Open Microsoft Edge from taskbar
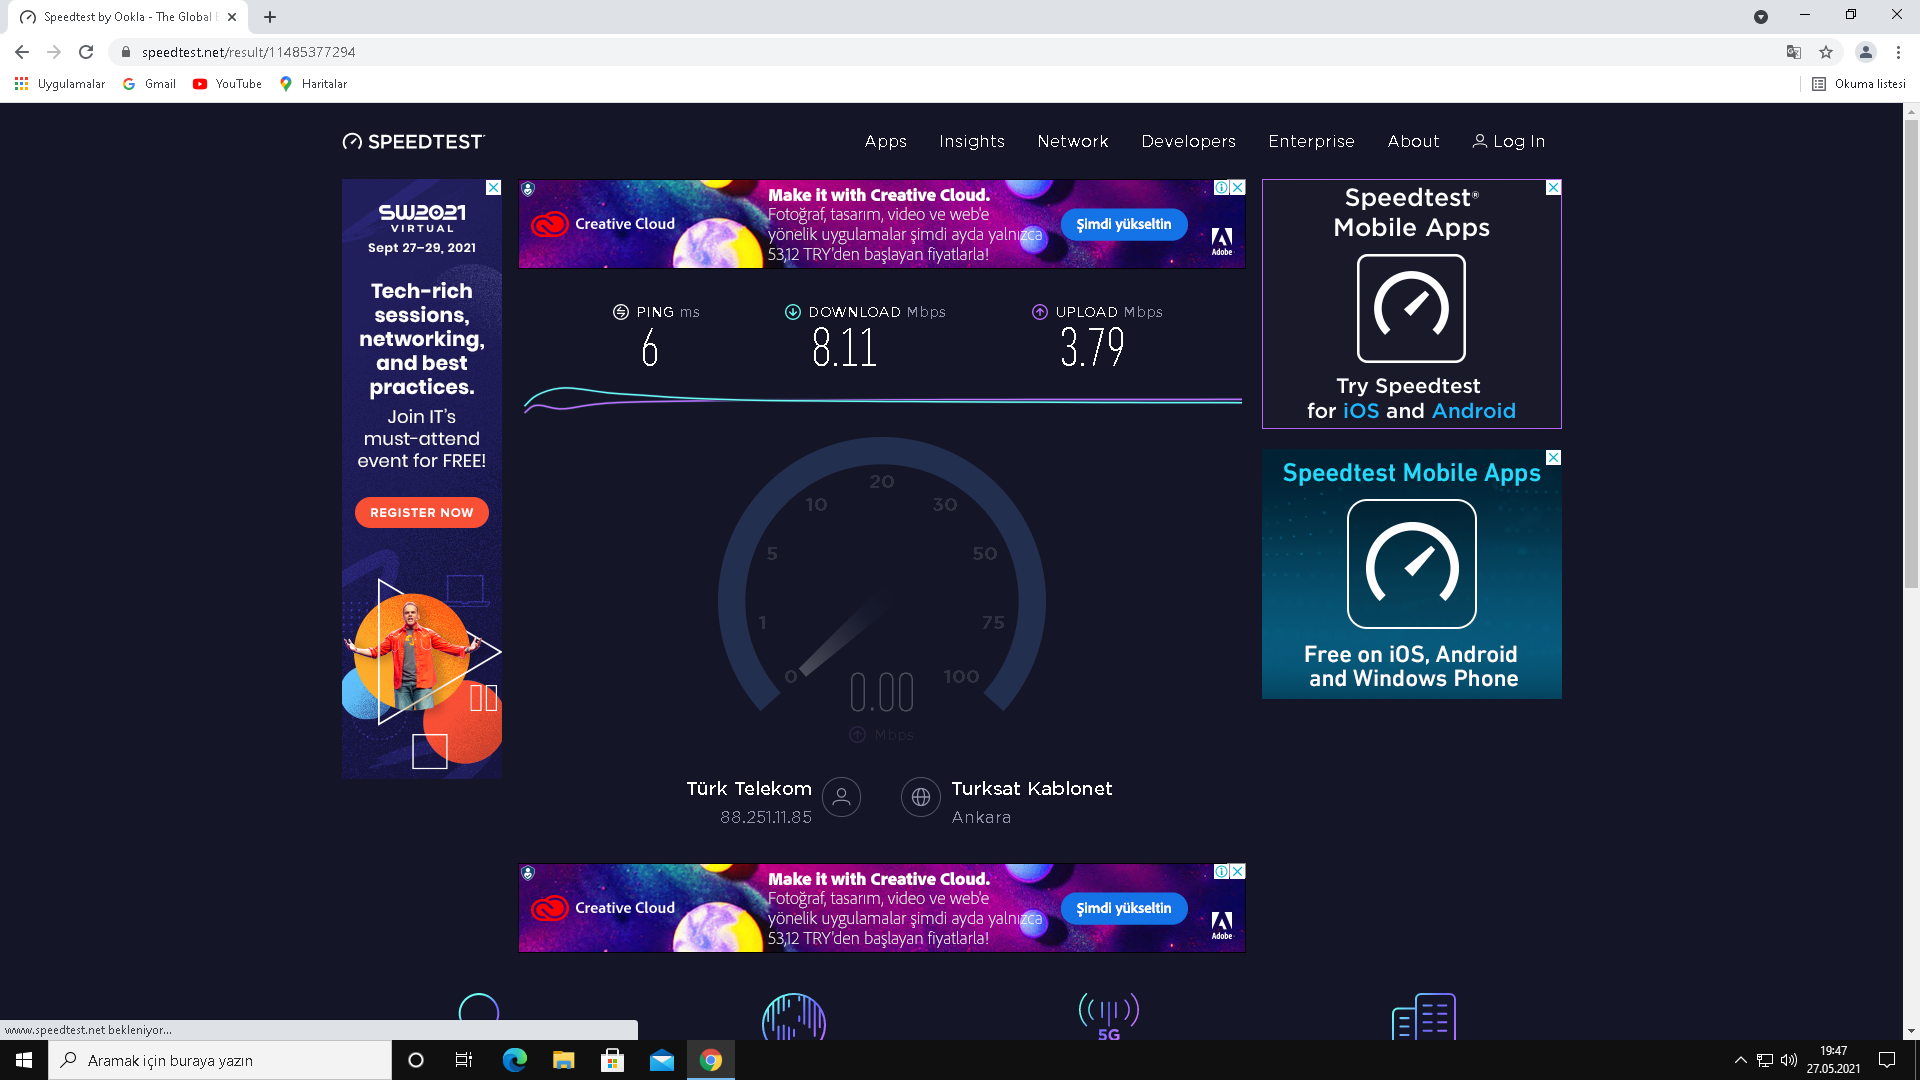Viewport: 1920px width, 1080px height. tap(514, 1060)
